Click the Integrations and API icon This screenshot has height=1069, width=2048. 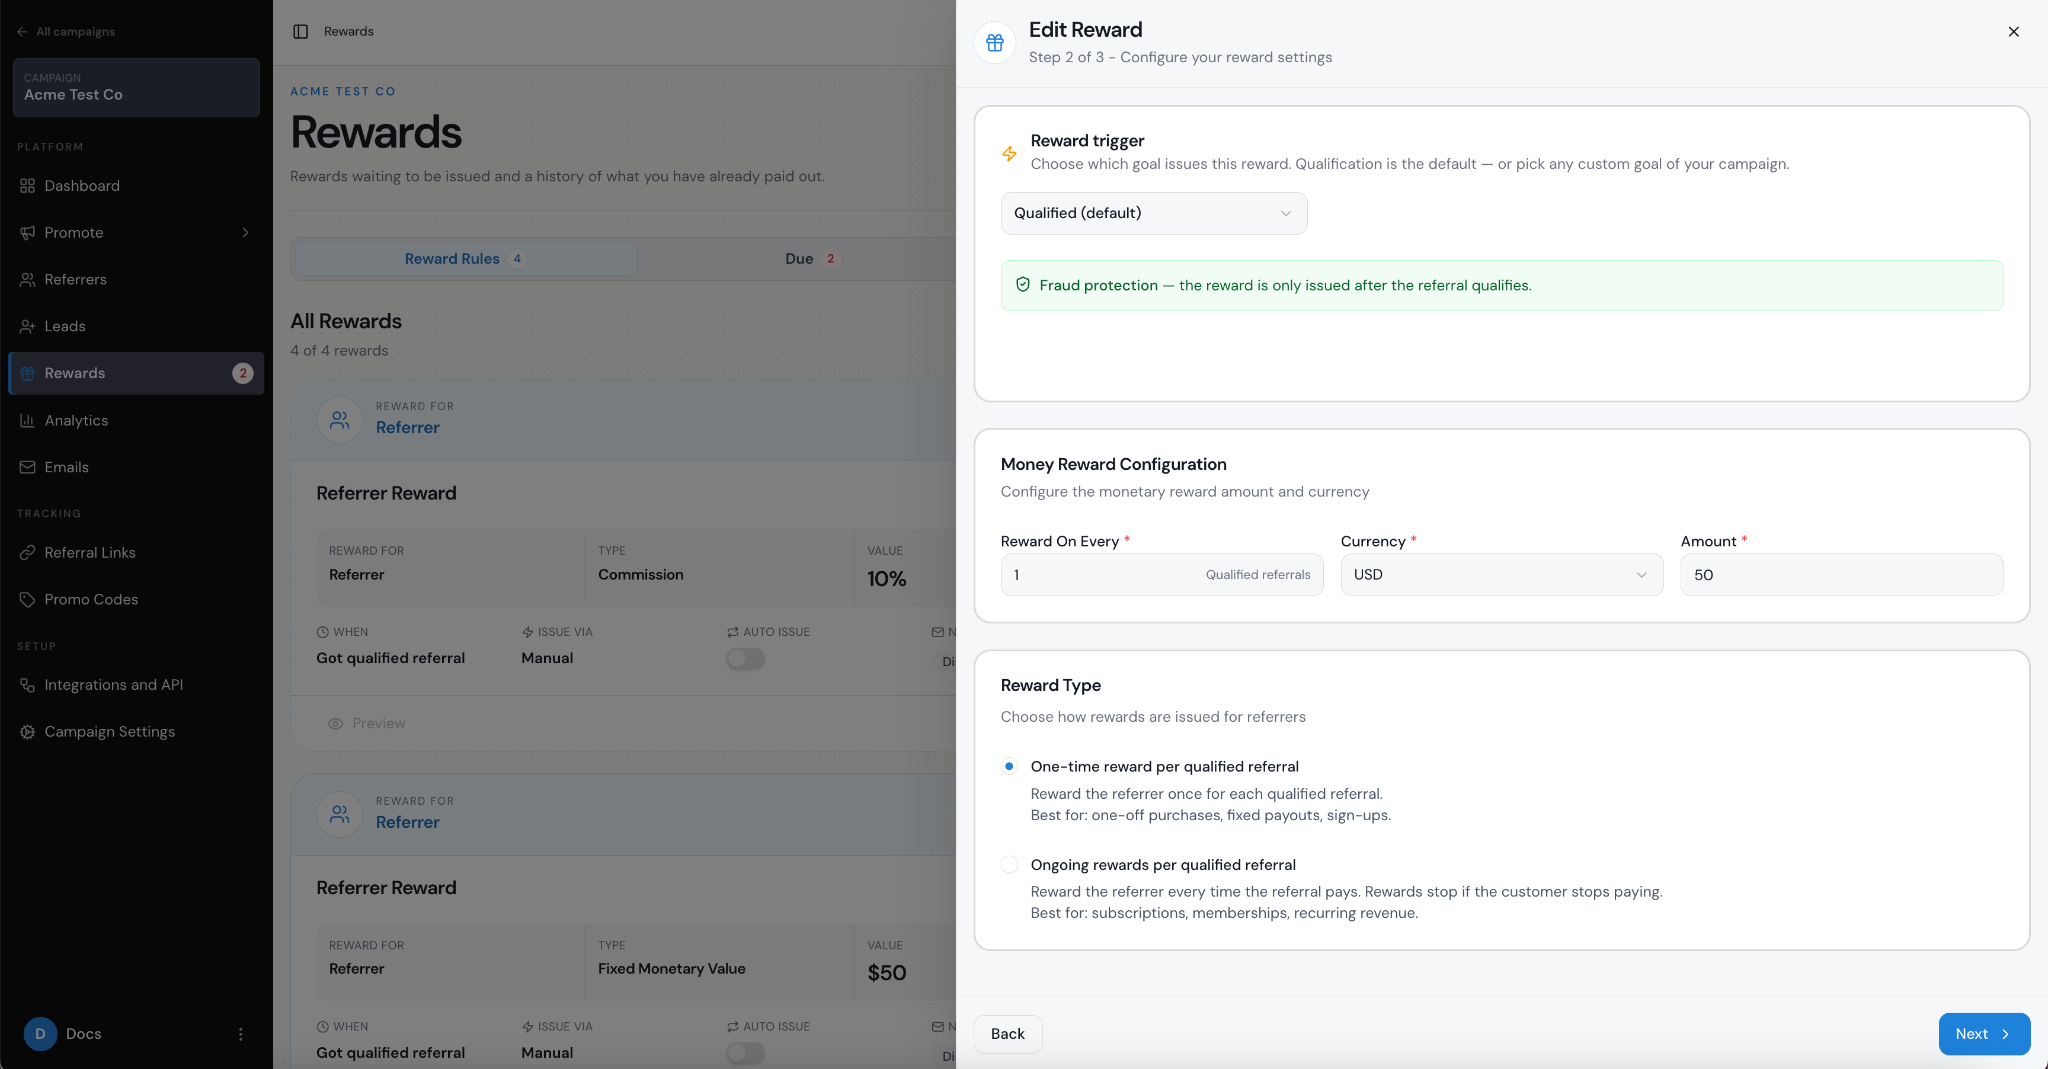[27, 685]
